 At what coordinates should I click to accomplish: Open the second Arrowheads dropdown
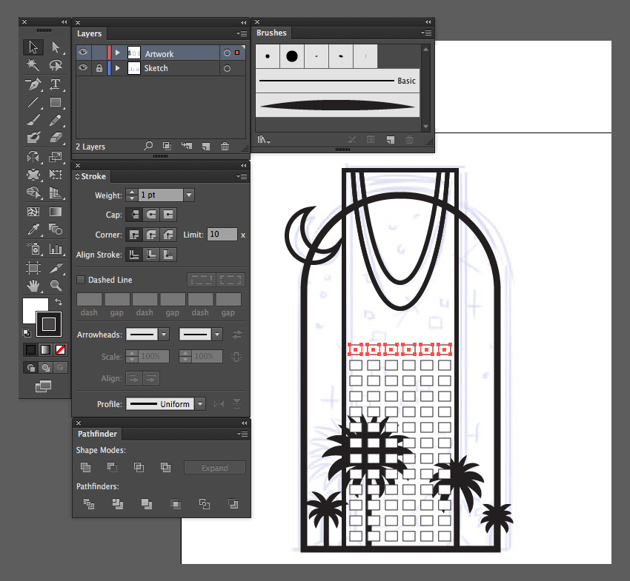[217, 334]
